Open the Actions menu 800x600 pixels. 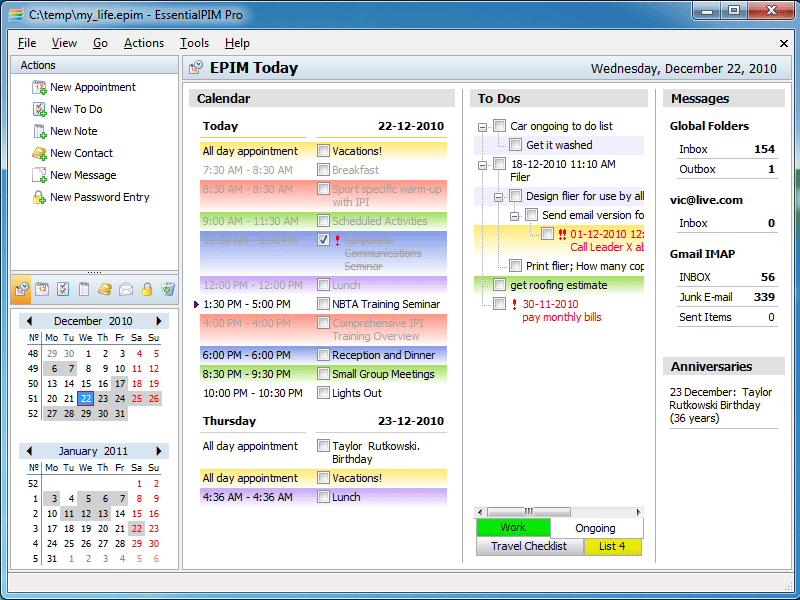coord(144,43)
